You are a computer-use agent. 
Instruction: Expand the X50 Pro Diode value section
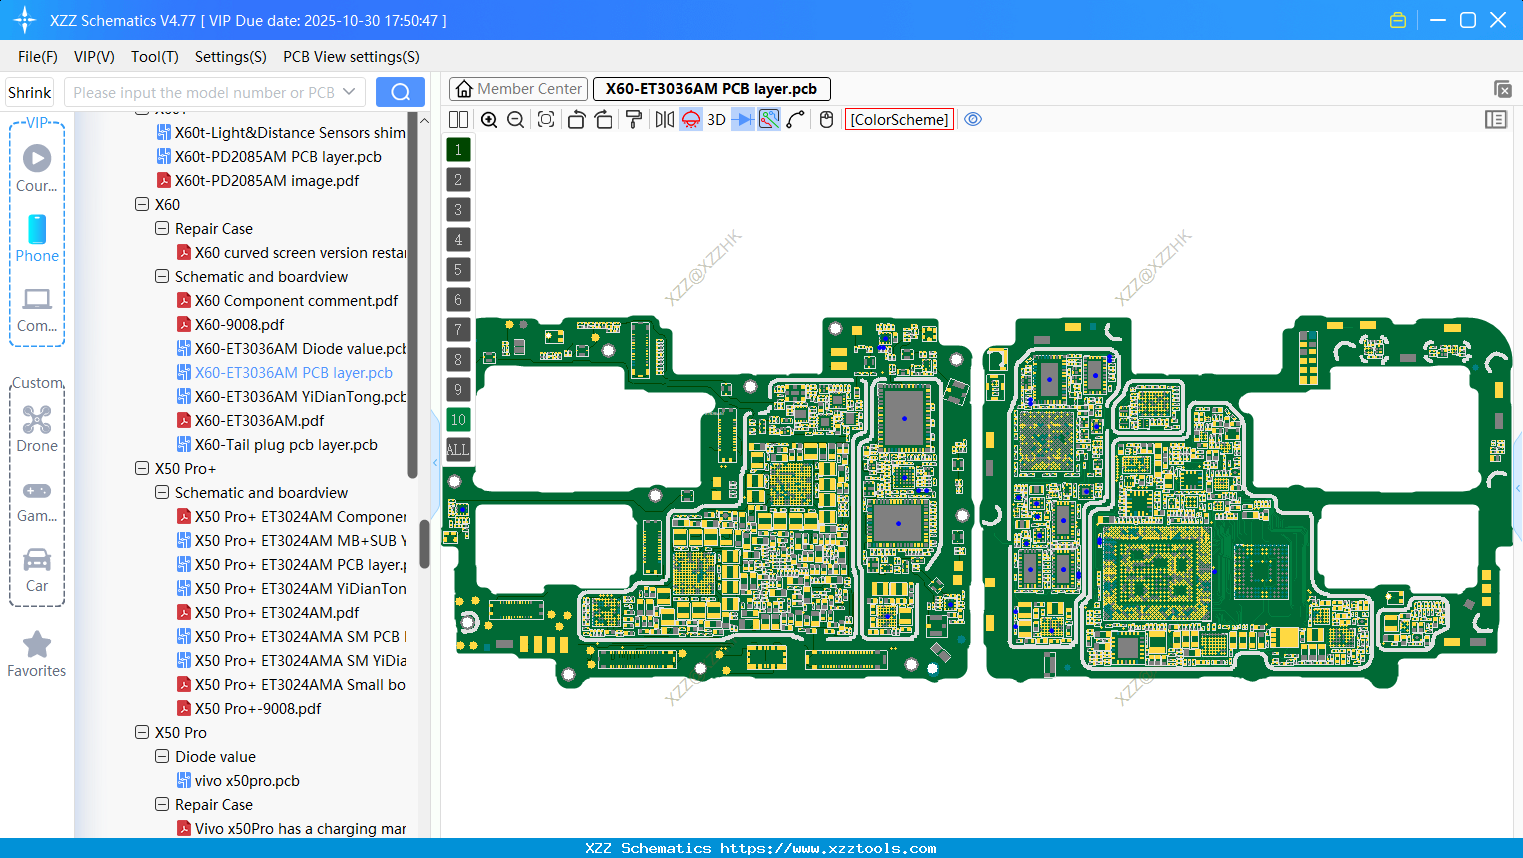tap(161, 756)
